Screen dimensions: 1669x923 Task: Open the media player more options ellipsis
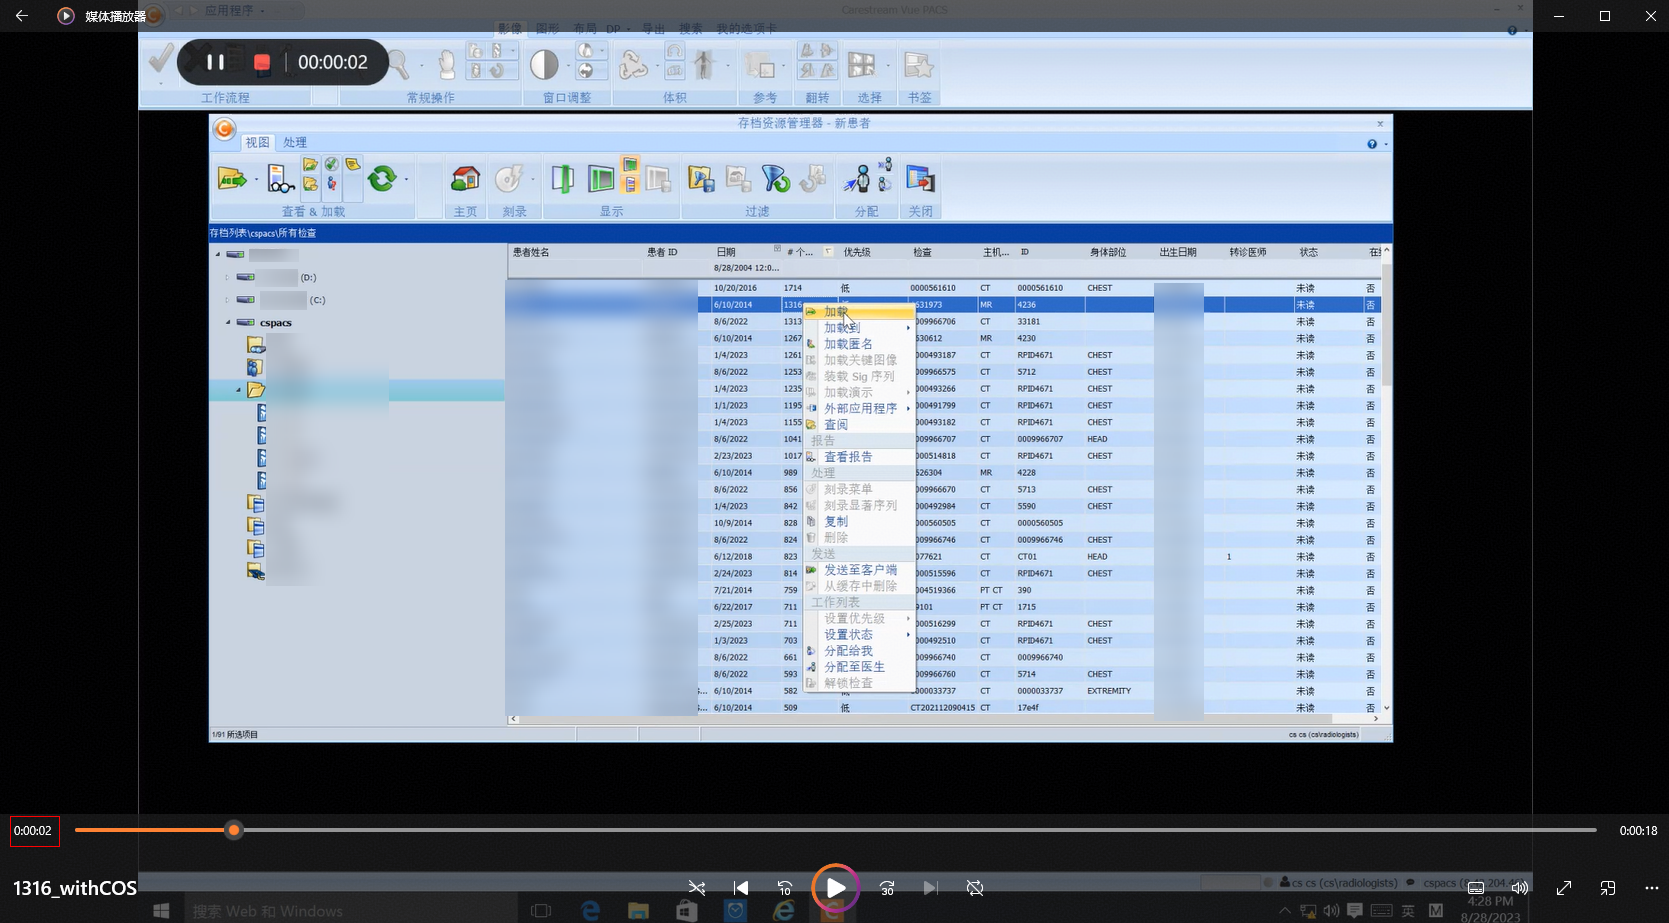coord(1651,888)
